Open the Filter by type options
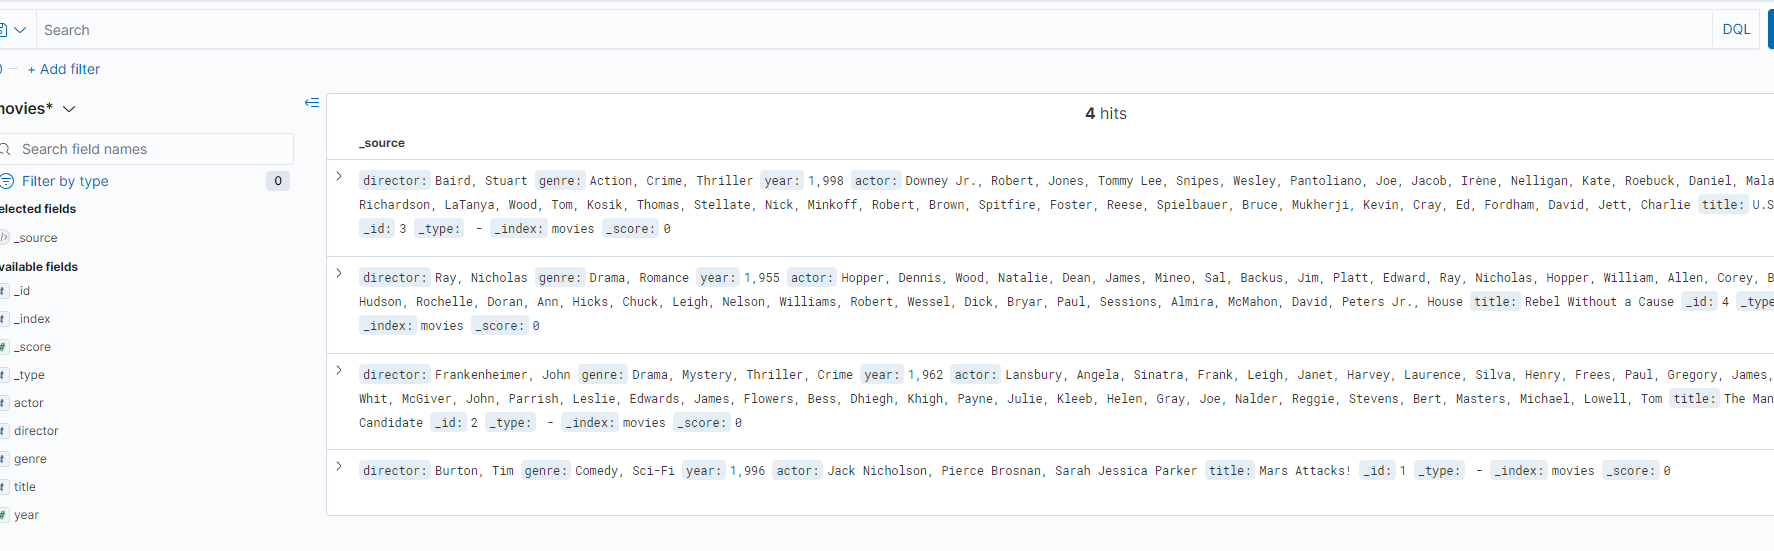 pyautogui.click(x=65, y=181)
